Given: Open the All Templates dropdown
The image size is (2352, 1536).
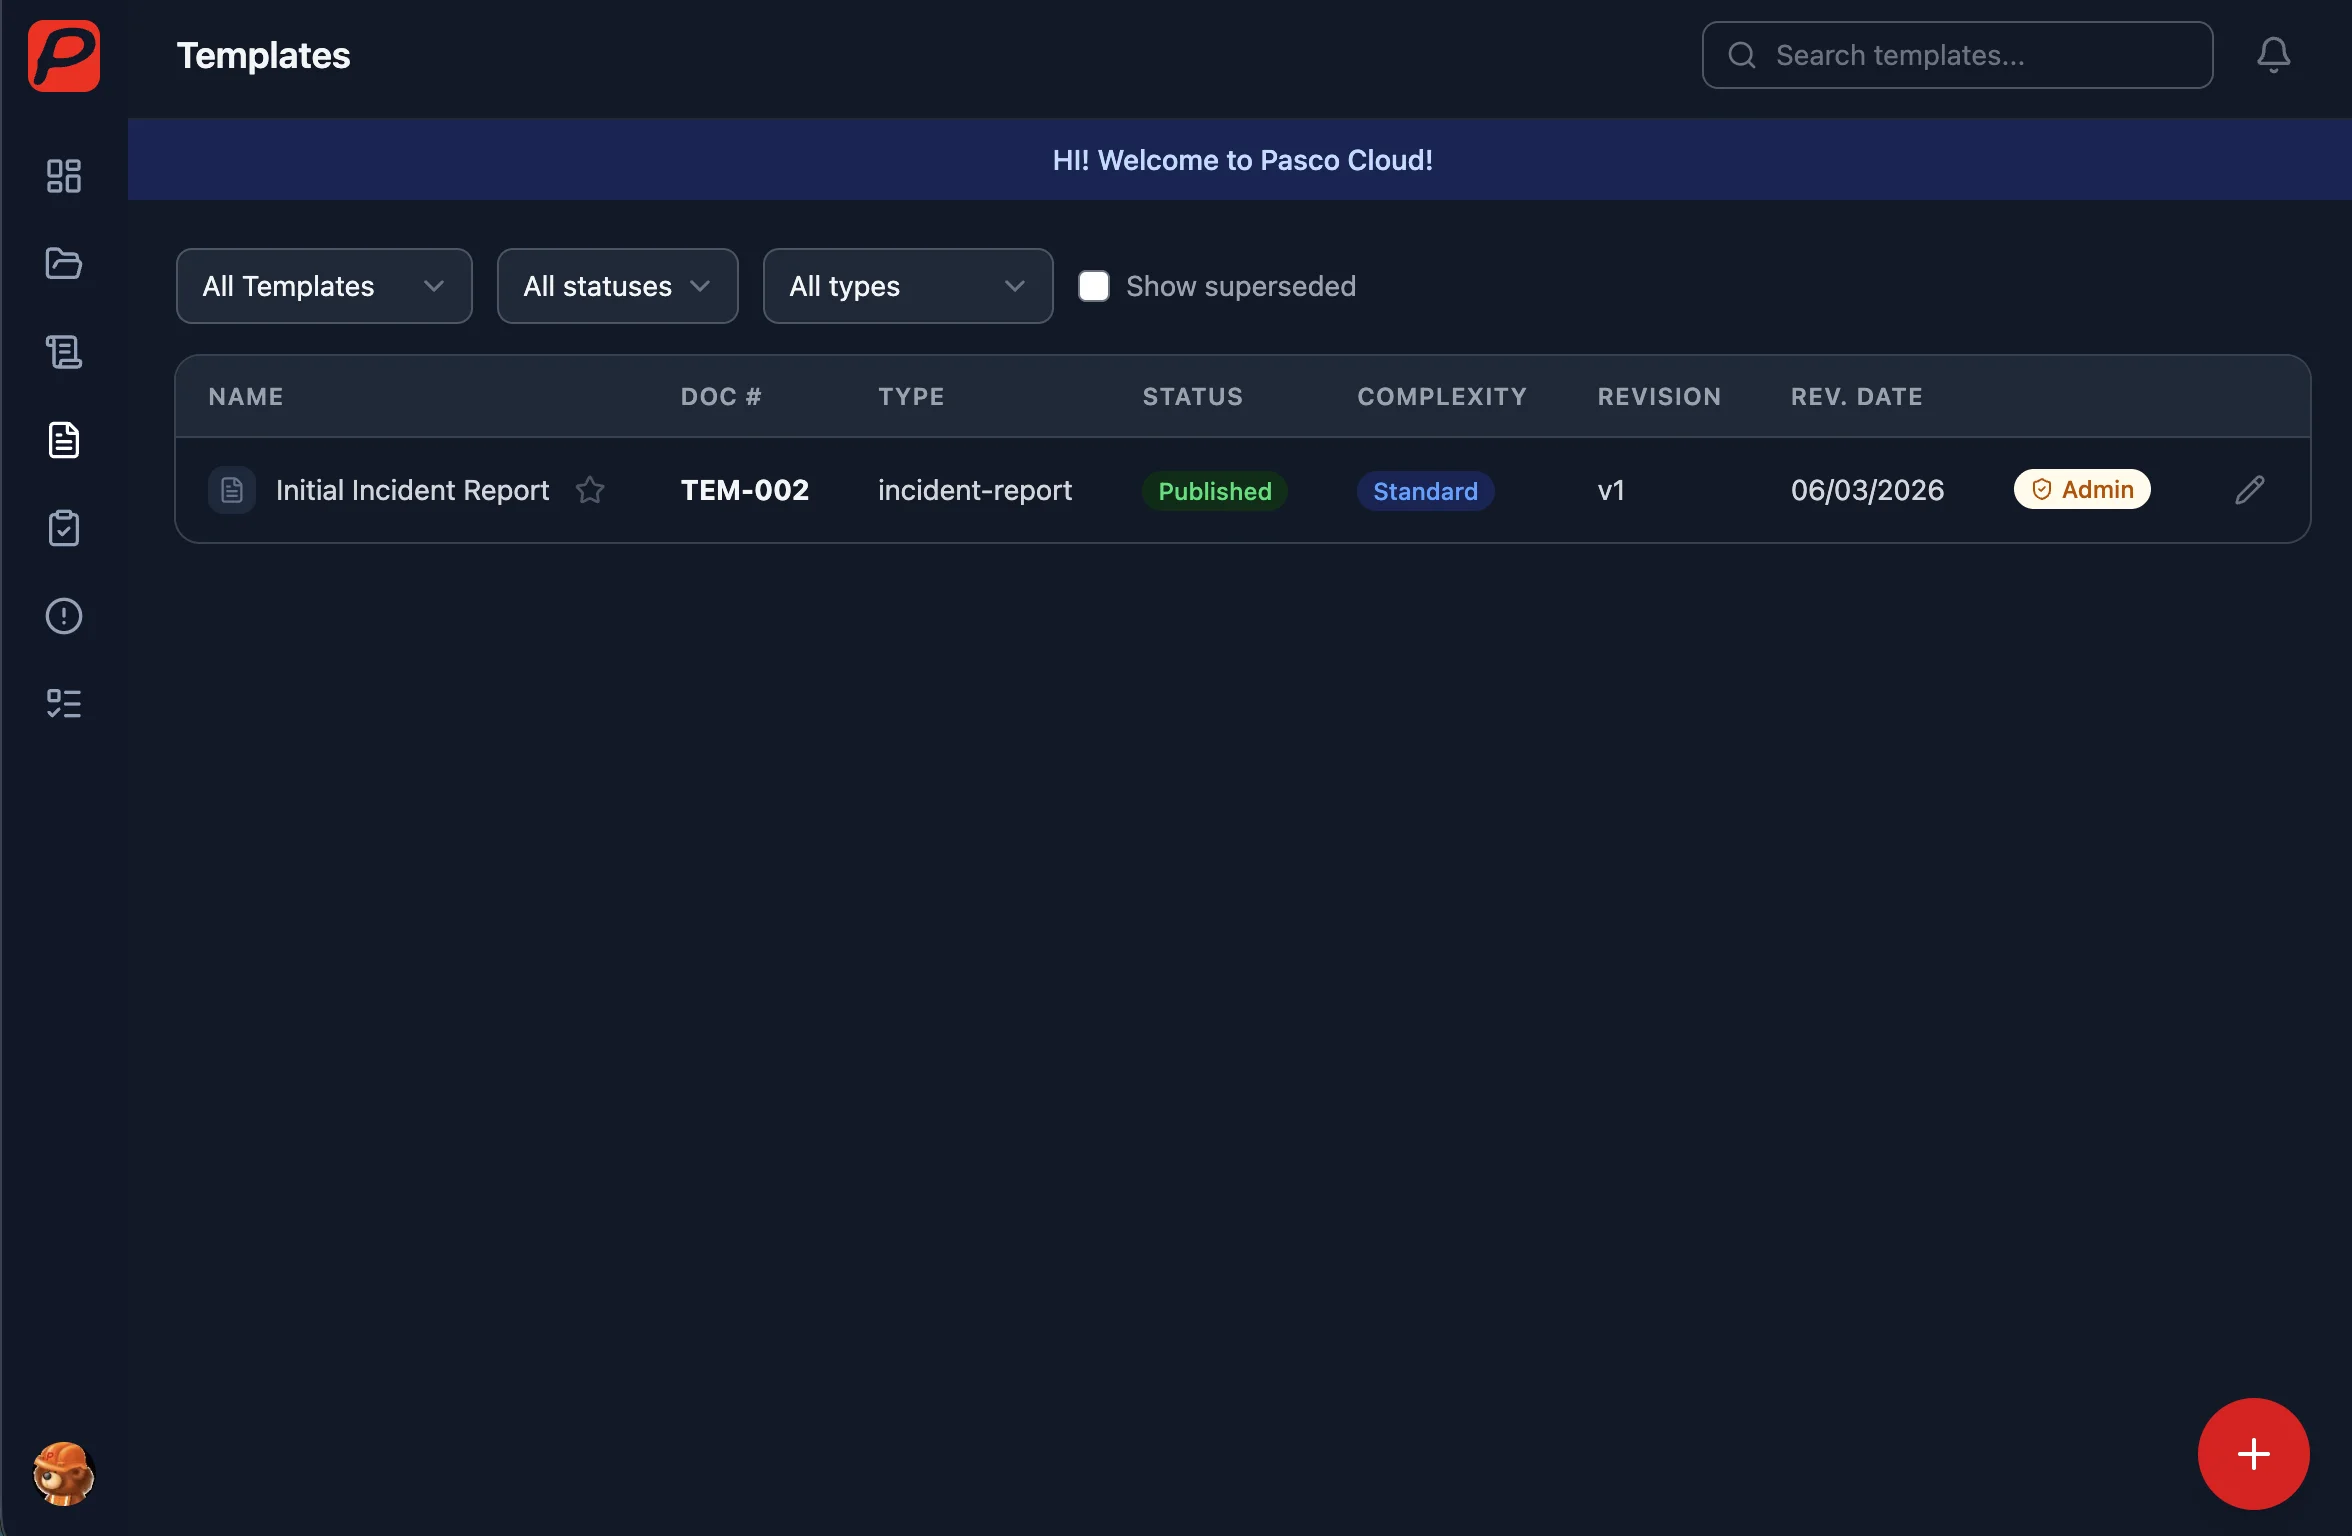Looking at the screenshot, I should pyautogui.click(x=323, y=286).
